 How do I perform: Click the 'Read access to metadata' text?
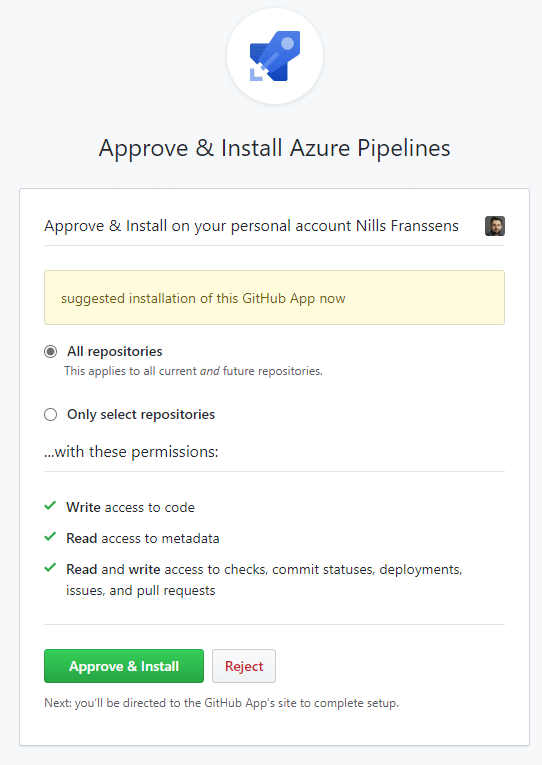[143, 539]
